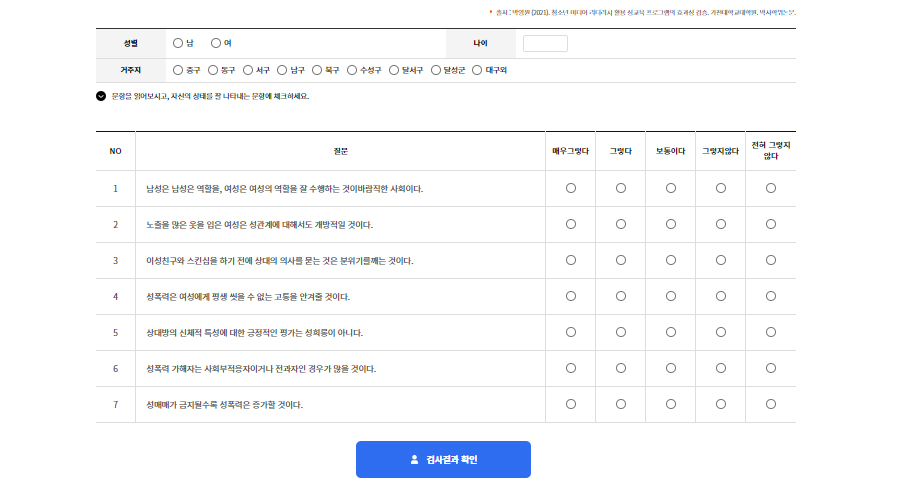The height and width of the screenshot is (500, 900).
Task: Choose 중구 as the residence
Action: (x=178, y=70)
